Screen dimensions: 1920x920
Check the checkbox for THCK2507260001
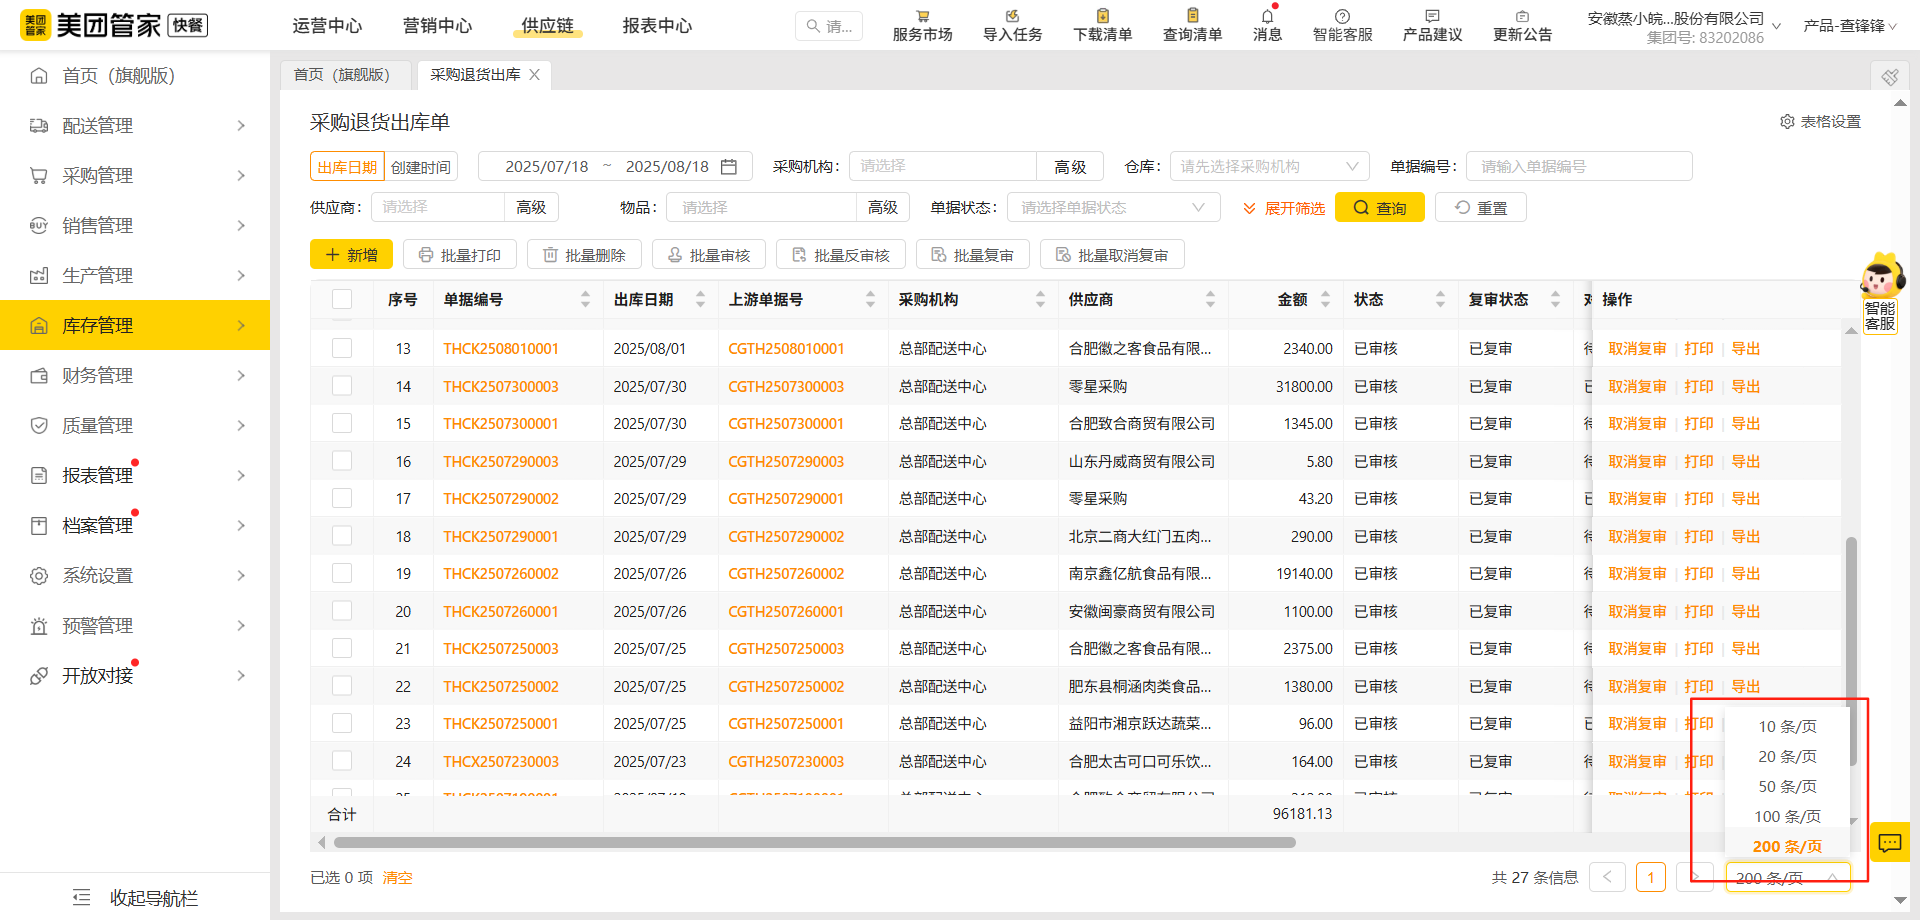tap(342, 611)
